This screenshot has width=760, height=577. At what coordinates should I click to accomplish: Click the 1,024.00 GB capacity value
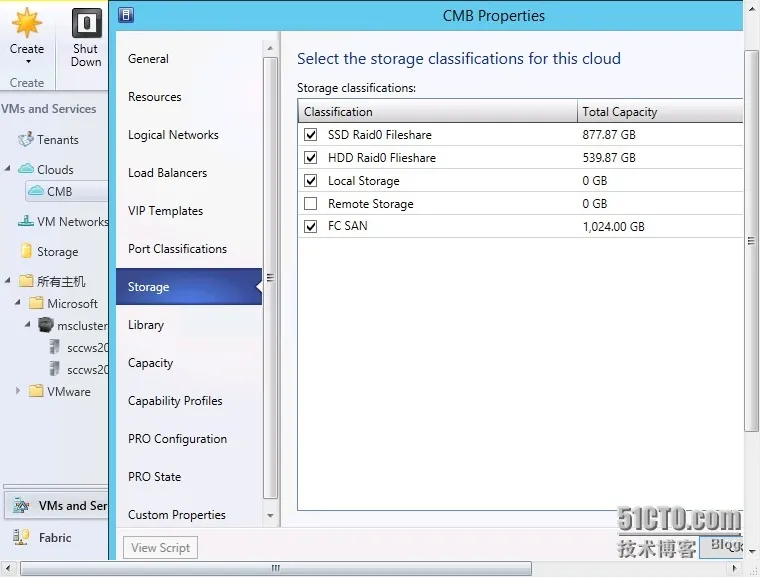coord(613,226)
